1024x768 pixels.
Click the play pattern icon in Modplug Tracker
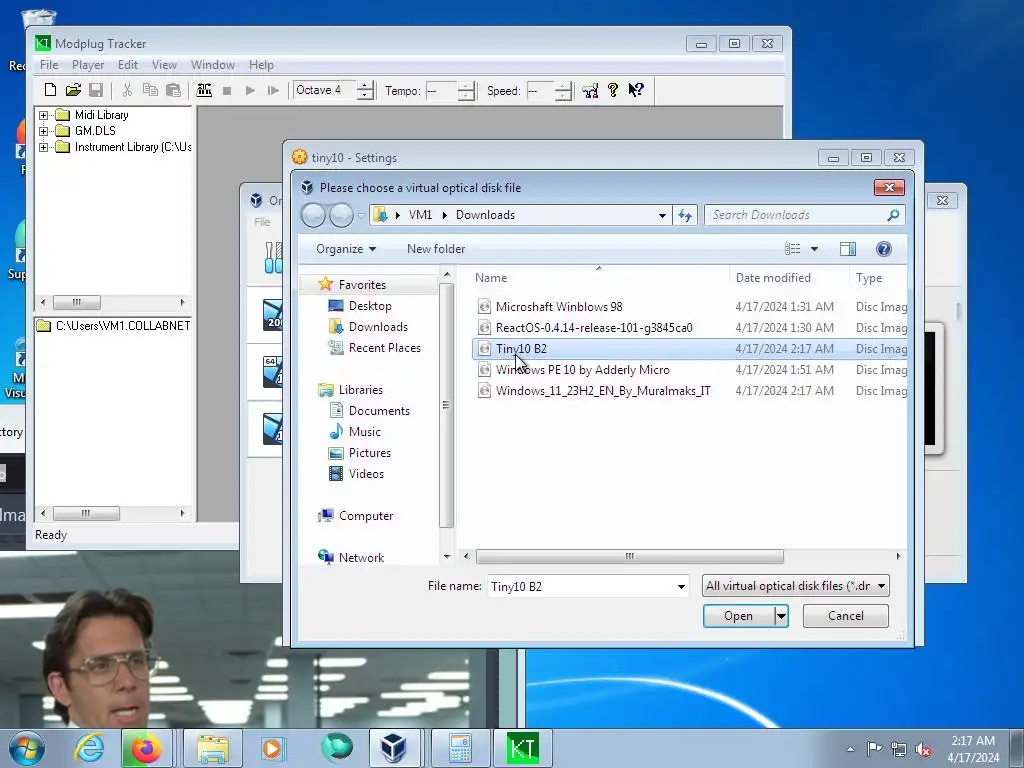pyautogui.click(x=273, y=91)
